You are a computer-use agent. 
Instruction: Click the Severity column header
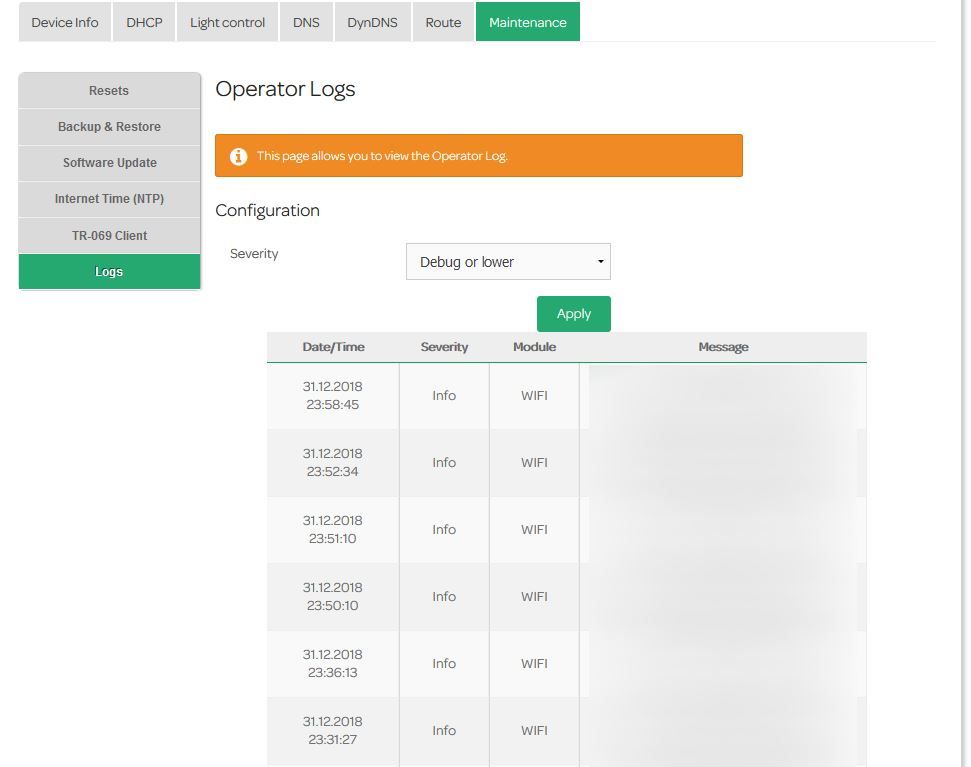click(x=444, y=347)
